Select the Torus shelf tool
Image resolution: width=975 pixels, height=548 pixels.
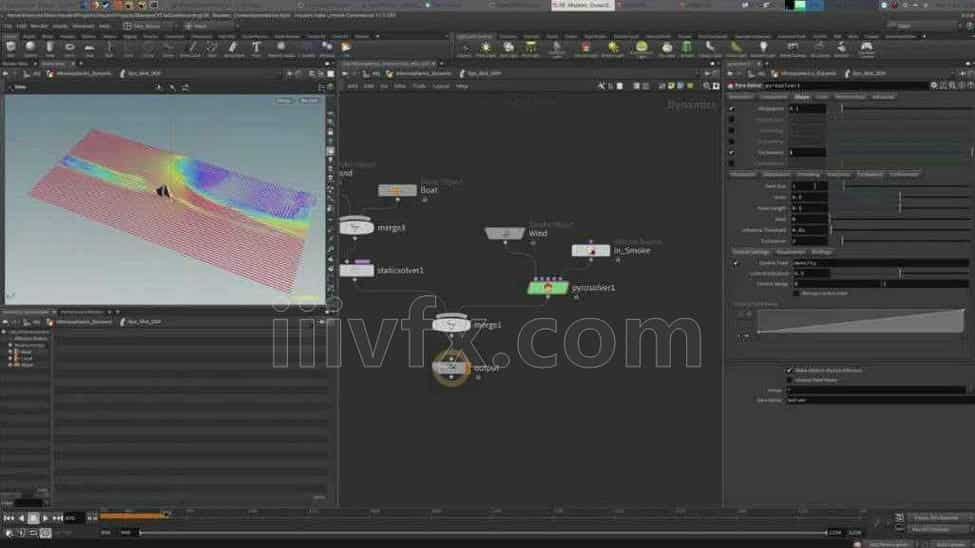(x=70, y=47)
